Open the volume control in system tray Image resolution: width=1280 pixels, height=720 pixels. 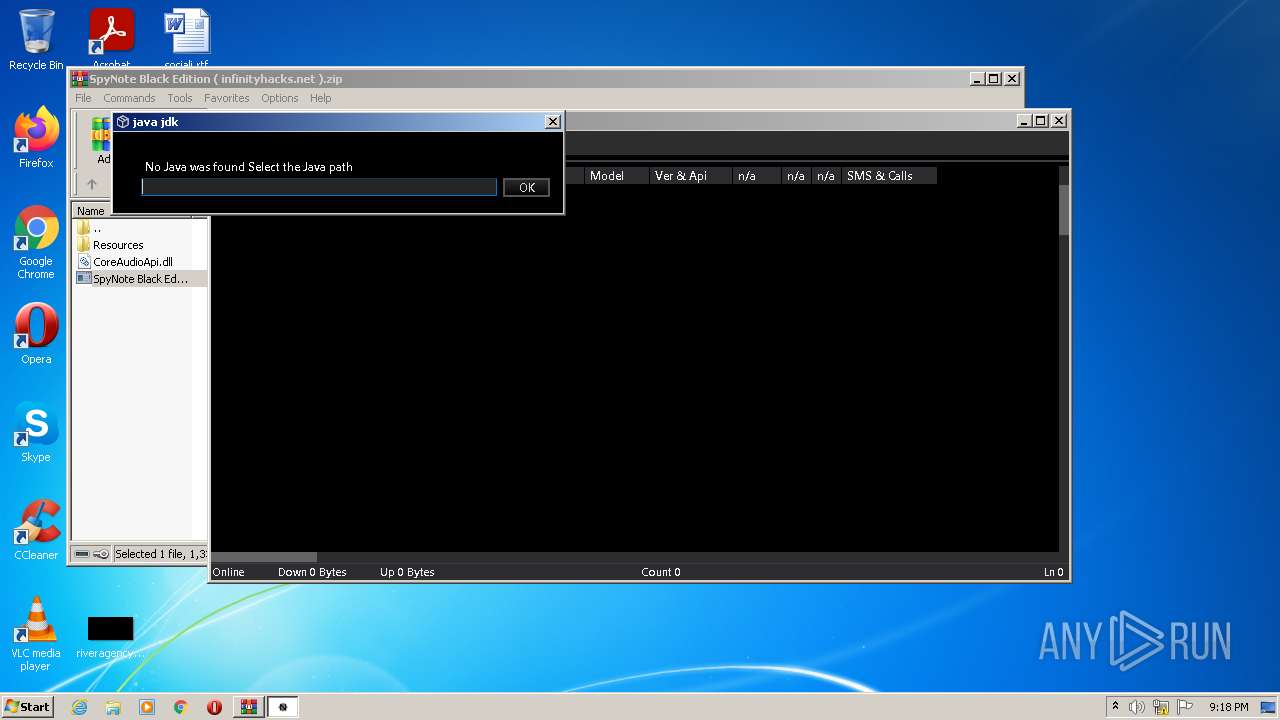pos(1137,707)
